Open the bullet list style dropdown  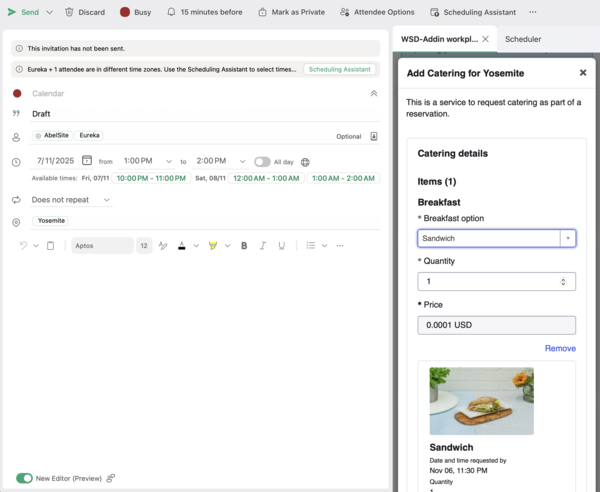[324, 246]
